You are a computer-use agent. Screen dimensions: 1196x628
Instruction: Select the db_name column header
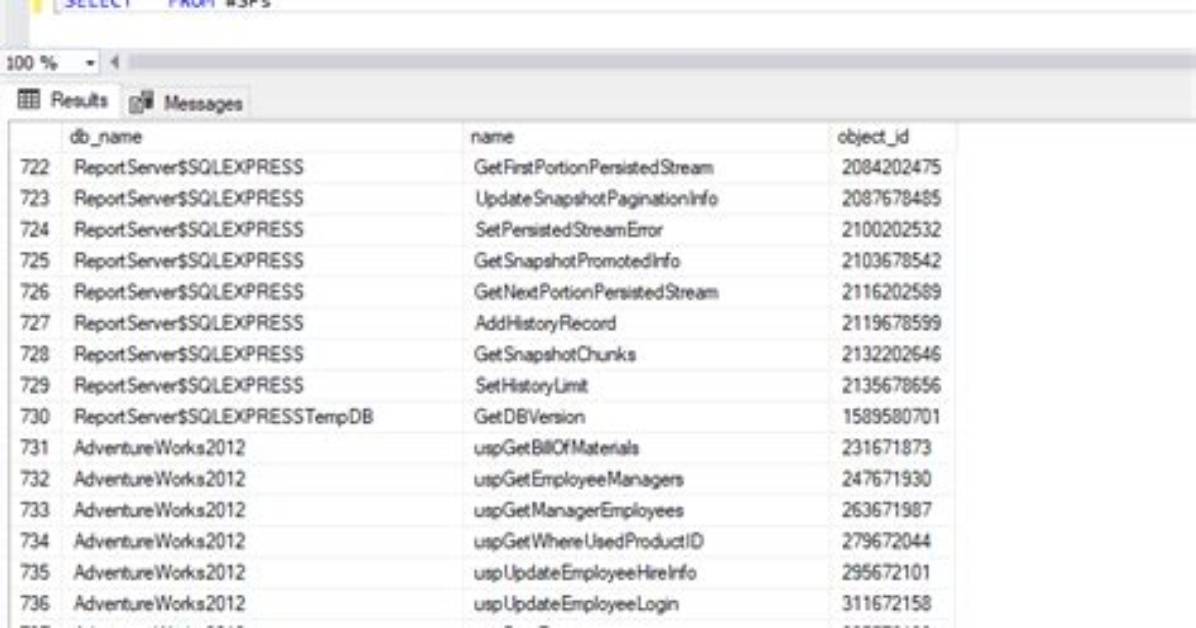click(x=262, y=137)
